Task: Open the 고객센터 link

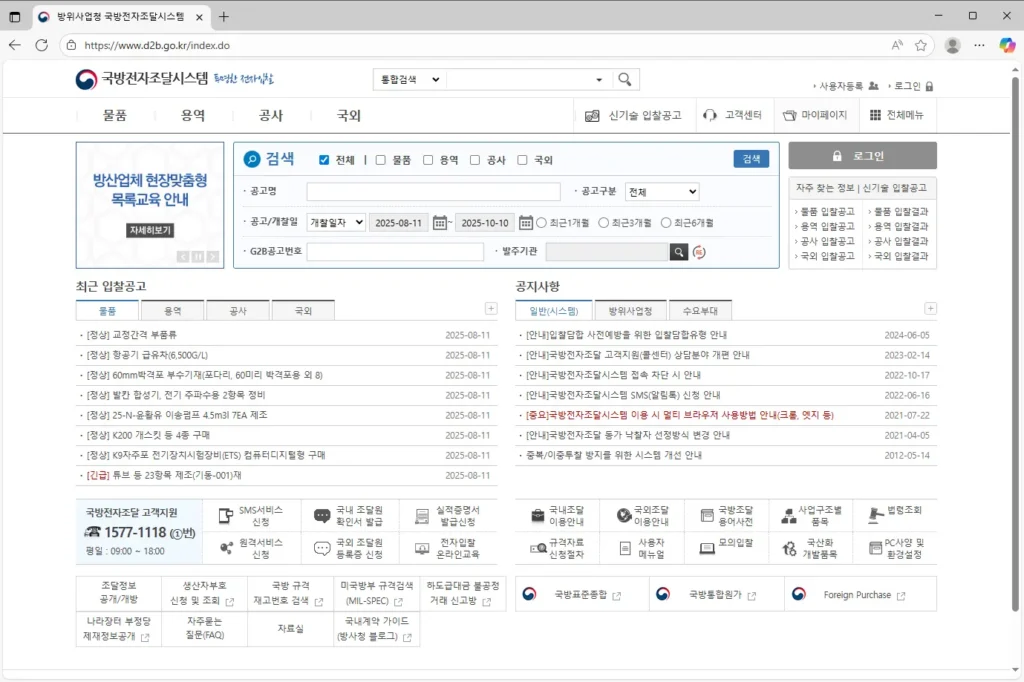Action: 733,115
